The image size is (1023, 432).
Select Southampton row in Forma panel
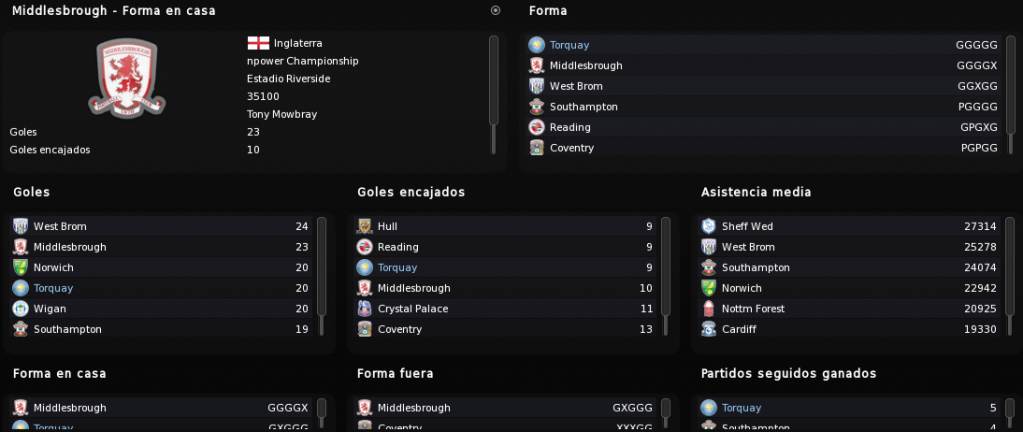click(764, 107)
